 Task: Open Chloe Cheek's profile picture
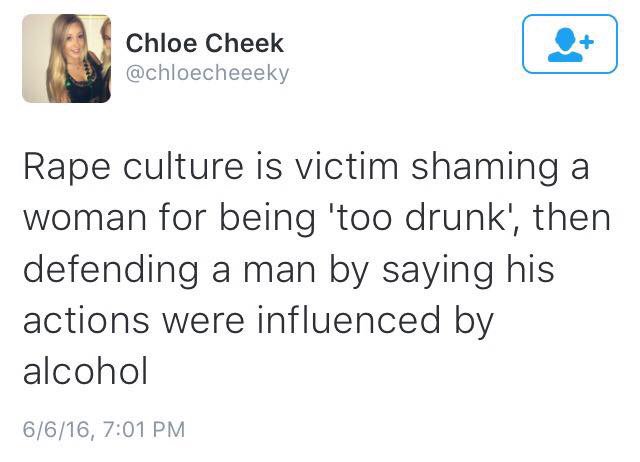pos(67,58)
